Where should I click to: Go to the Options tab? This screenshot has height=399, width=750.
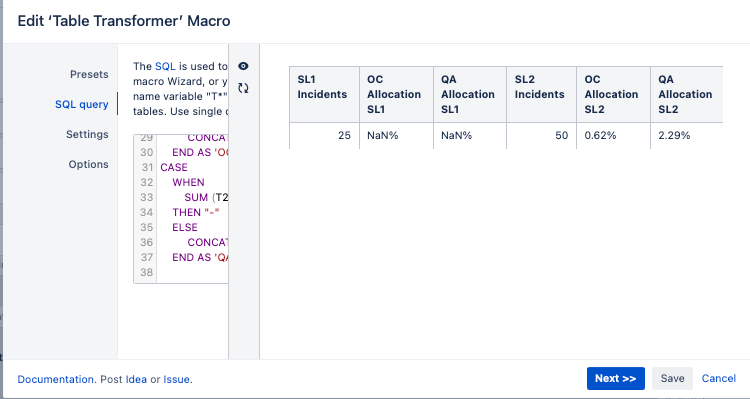click(x=88, y=164)
